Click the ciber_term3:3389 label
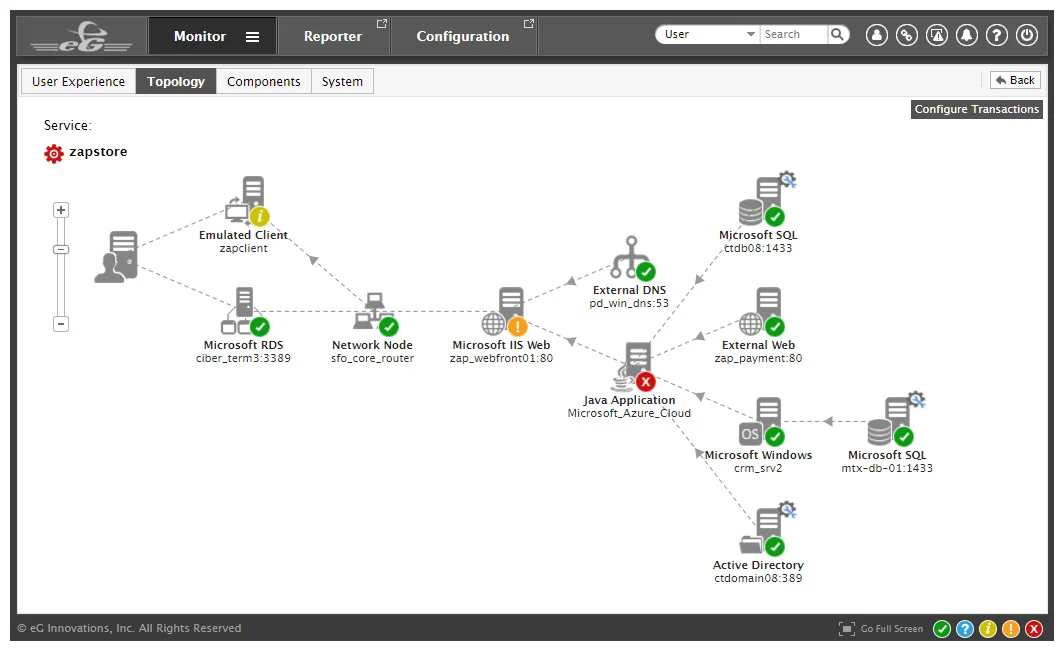 click(244, 358)
